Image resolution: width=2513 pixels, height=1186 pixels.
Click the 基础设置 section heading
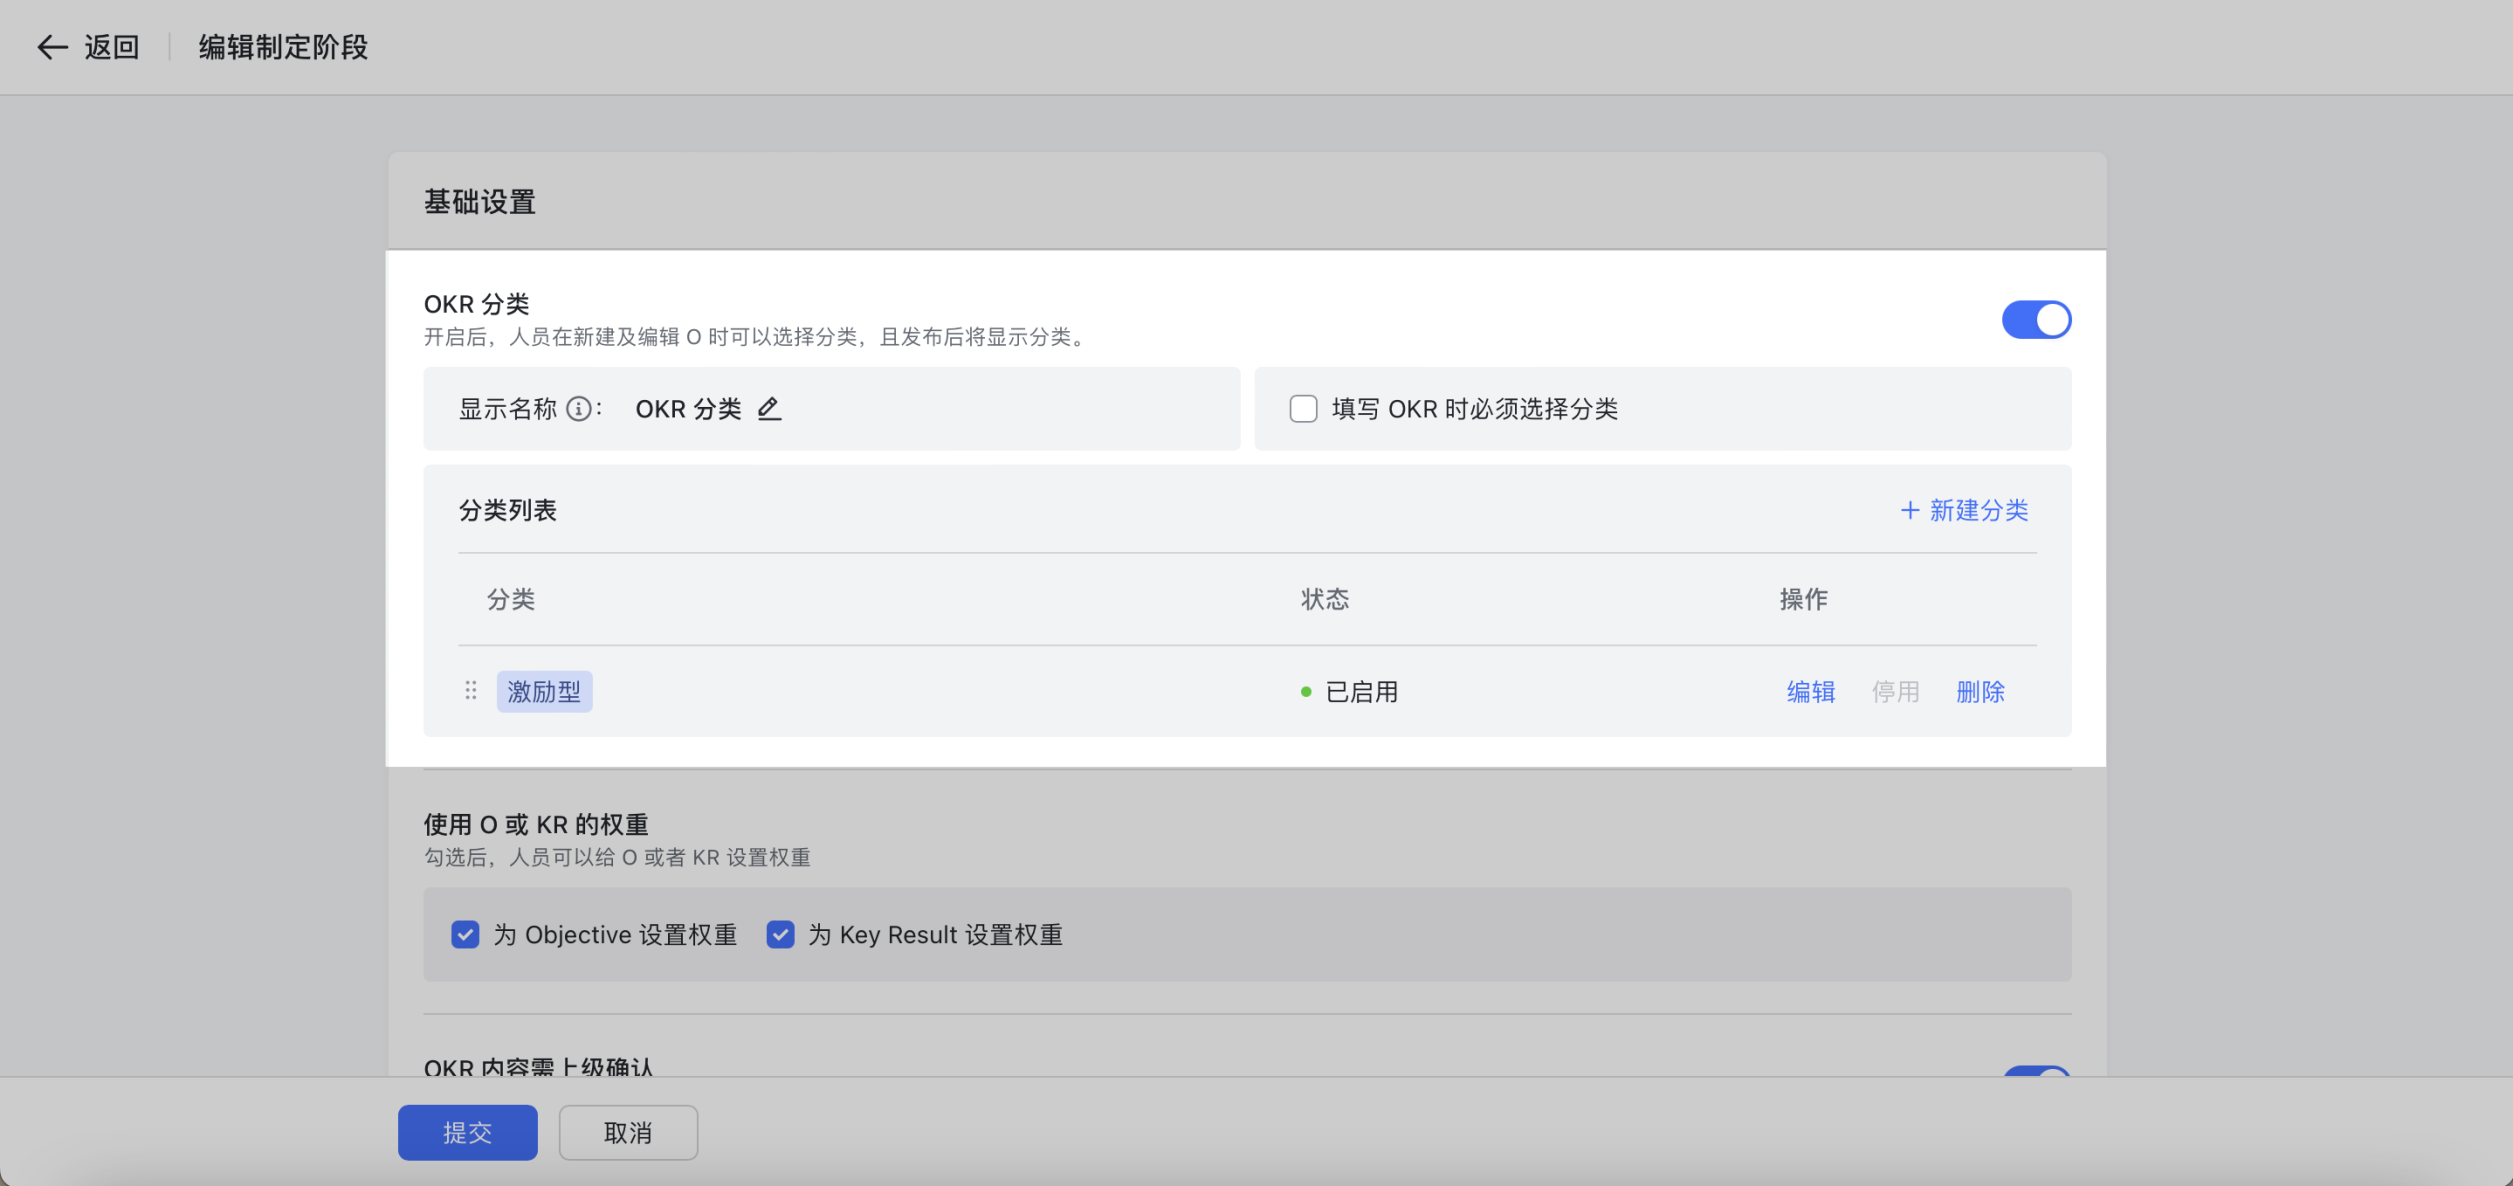(x=480, y=202)
